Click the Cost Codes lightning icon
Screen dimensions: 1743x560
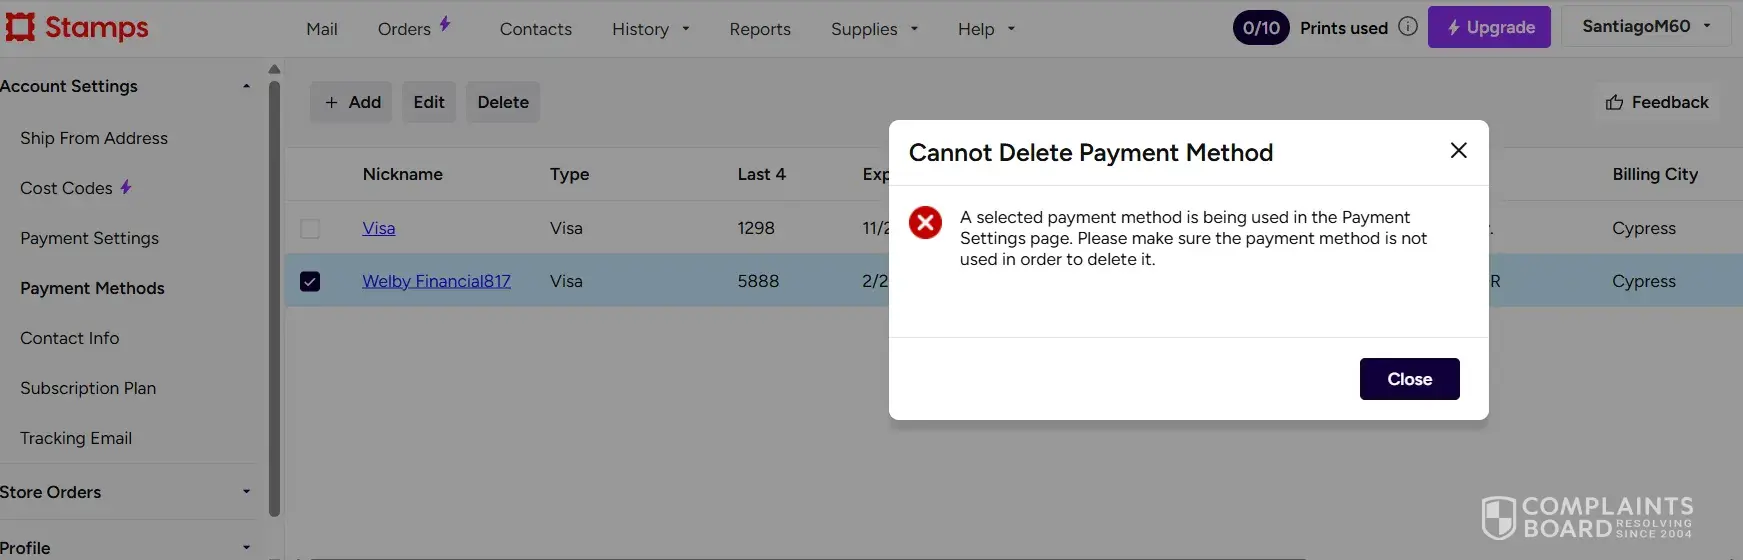coord(126,187)
